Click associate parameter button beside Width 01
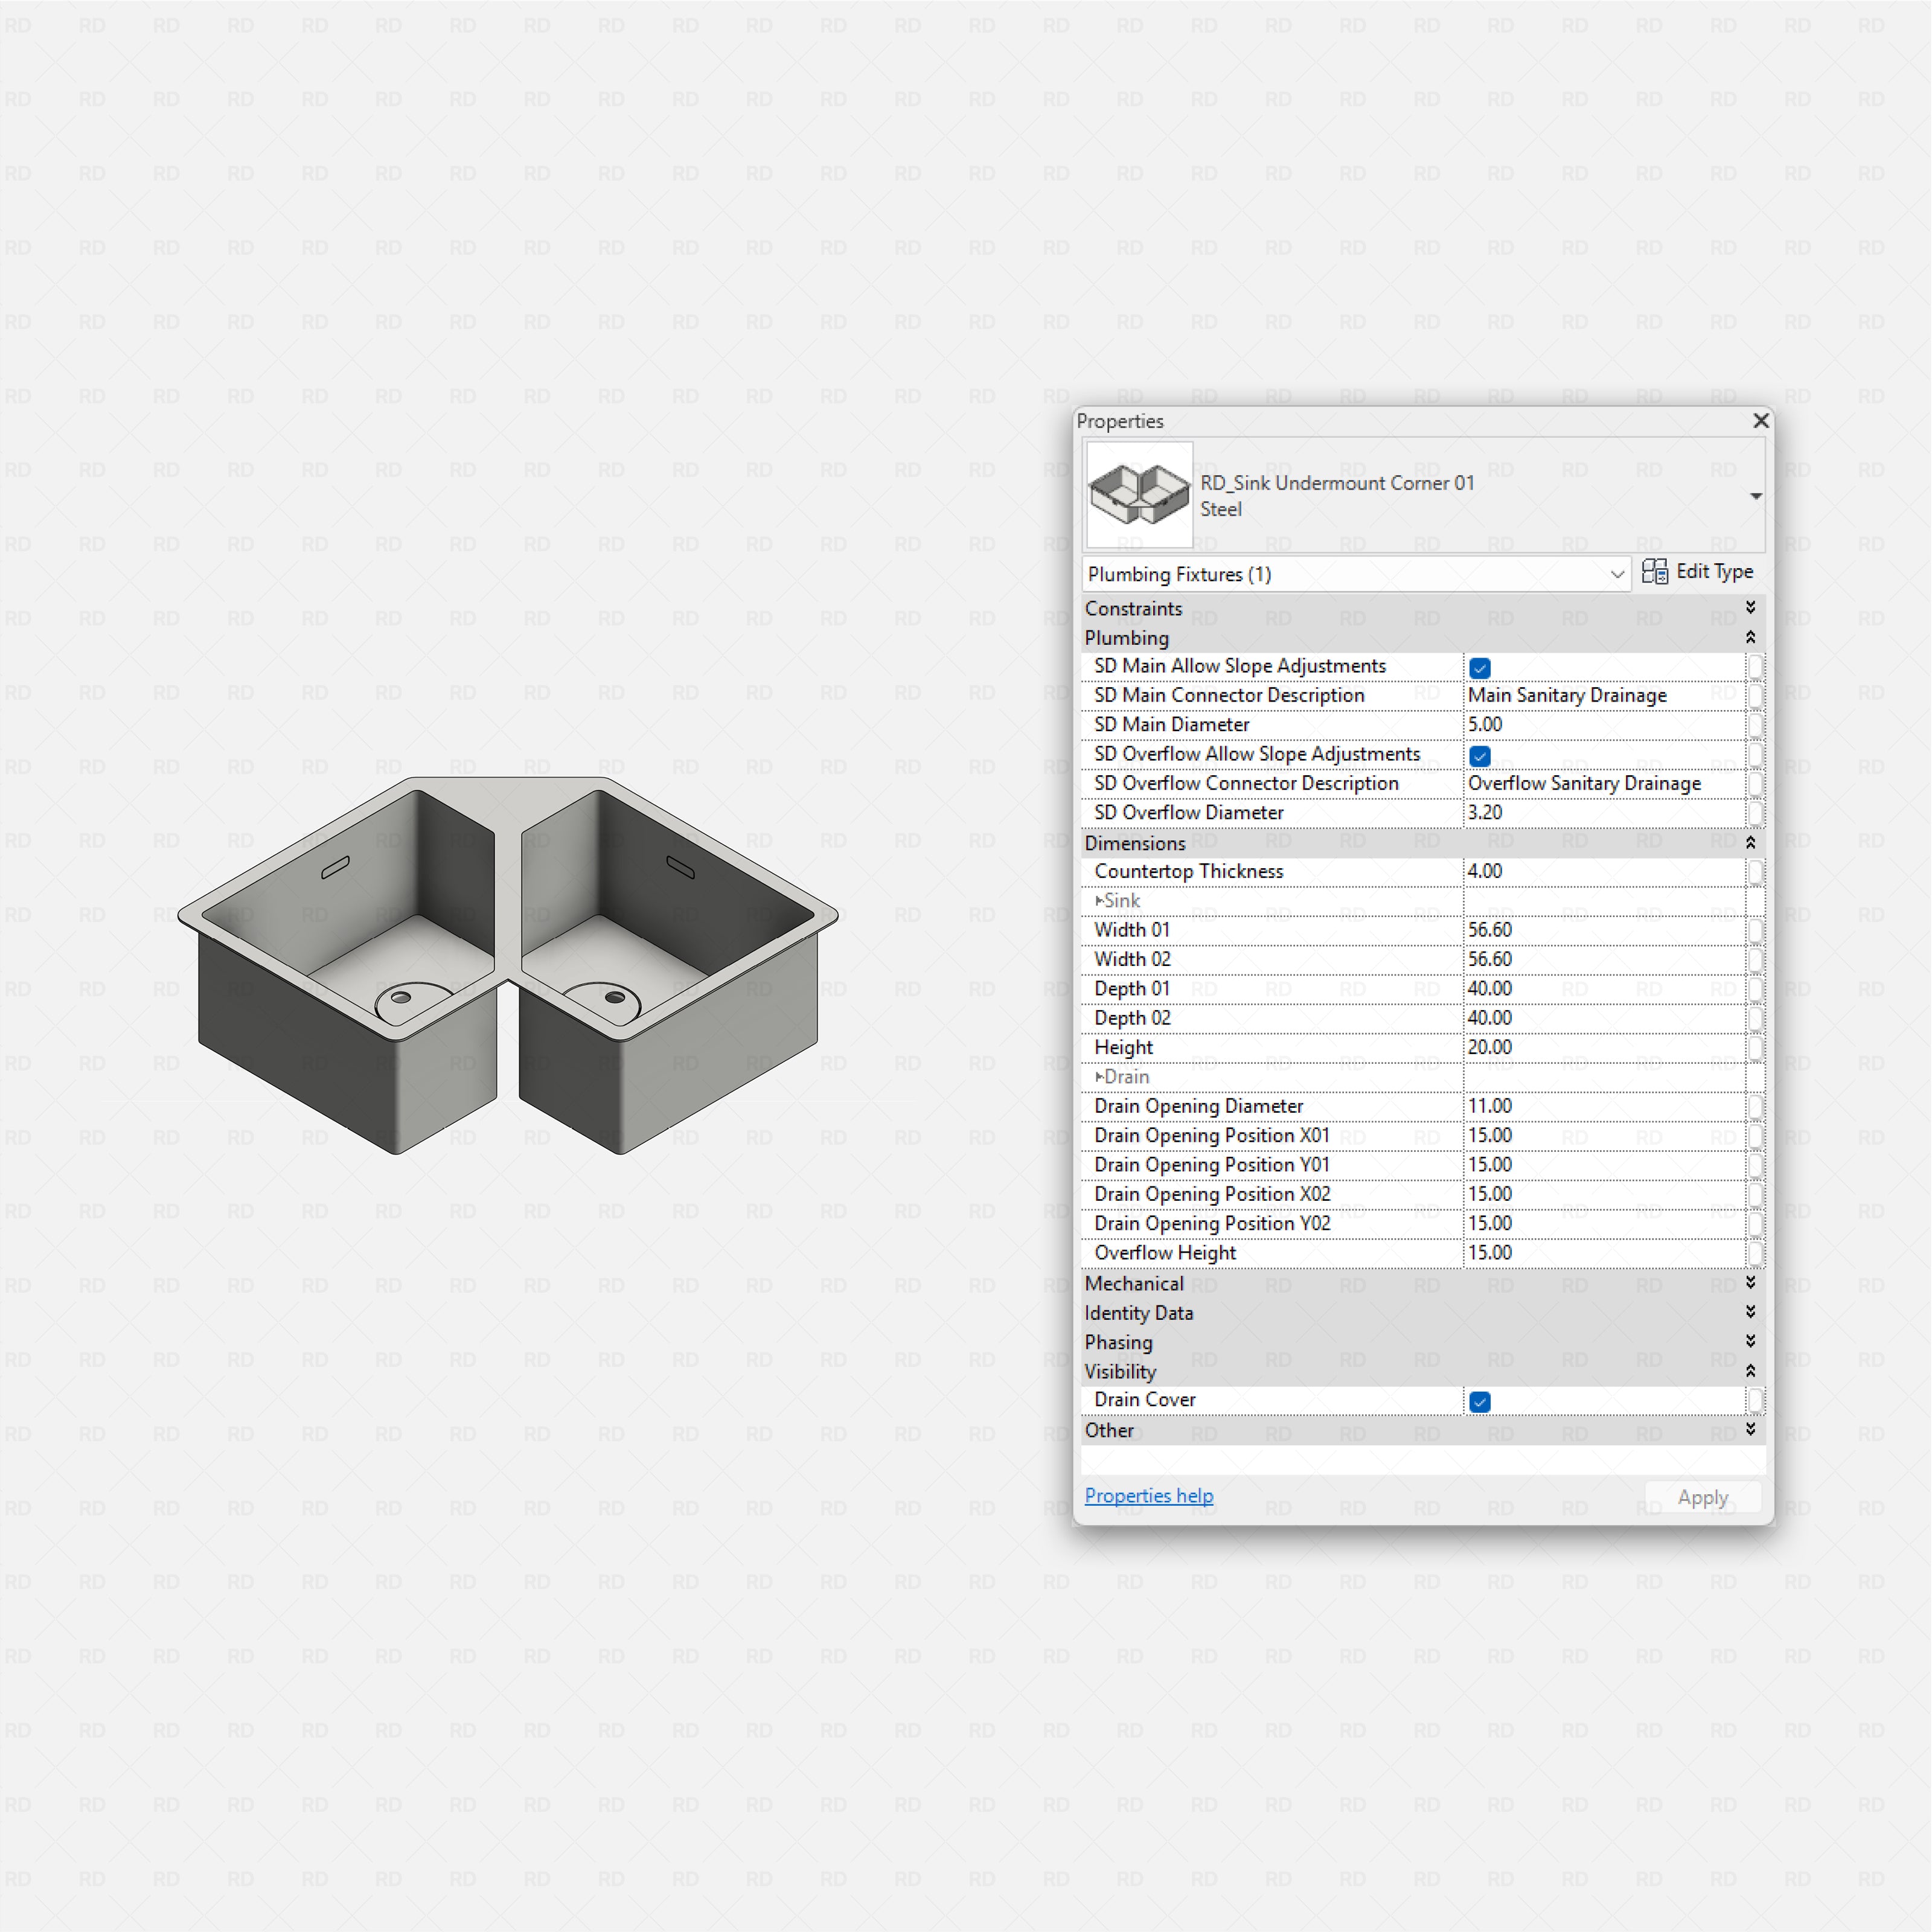The height and width of the screenshot is (1932, 1932). tap(1757, 930)
